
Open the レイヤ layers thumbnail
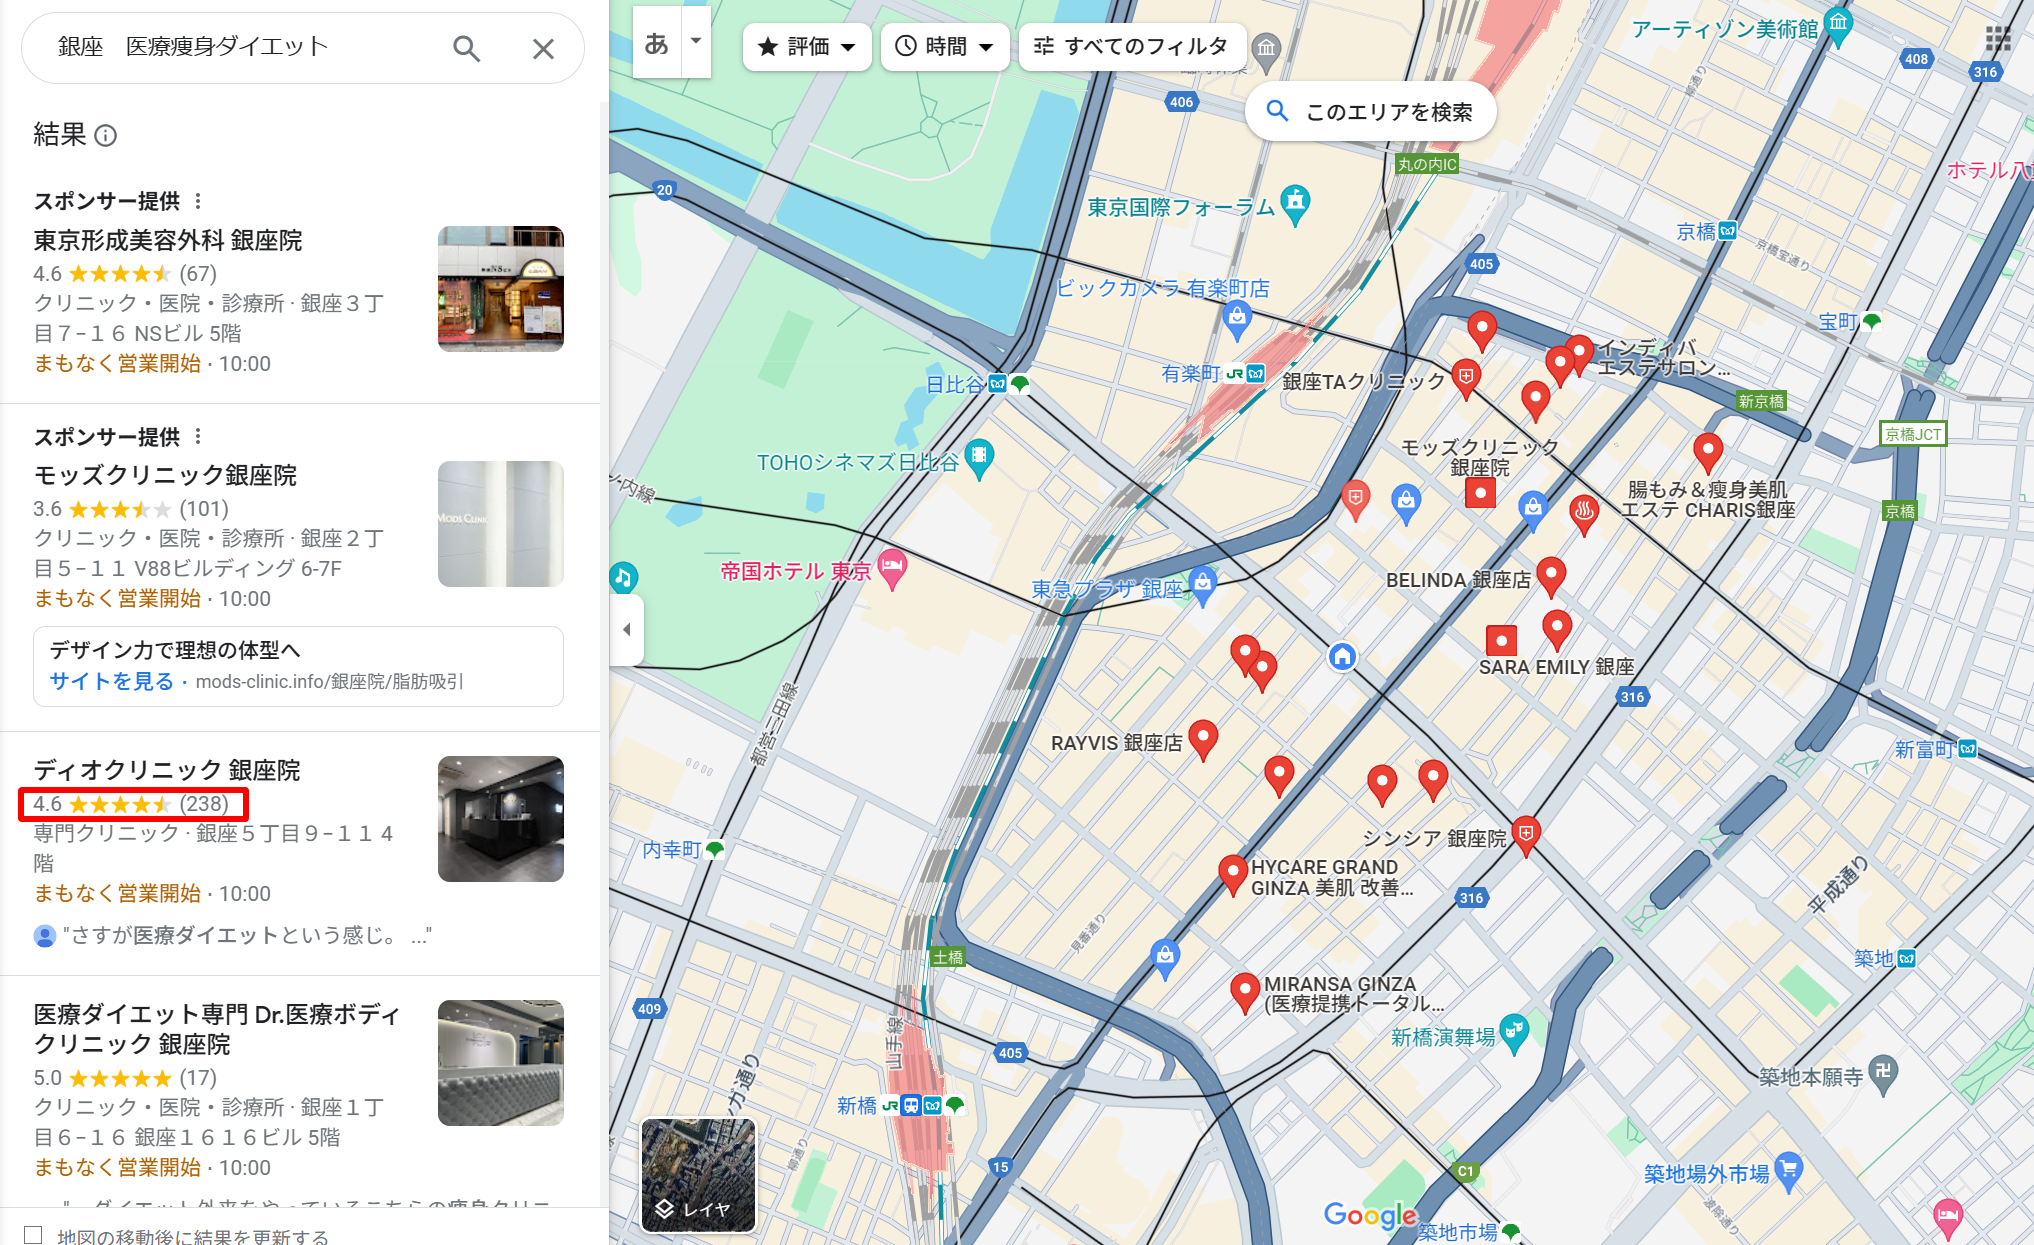click(x=698, y=1175)
